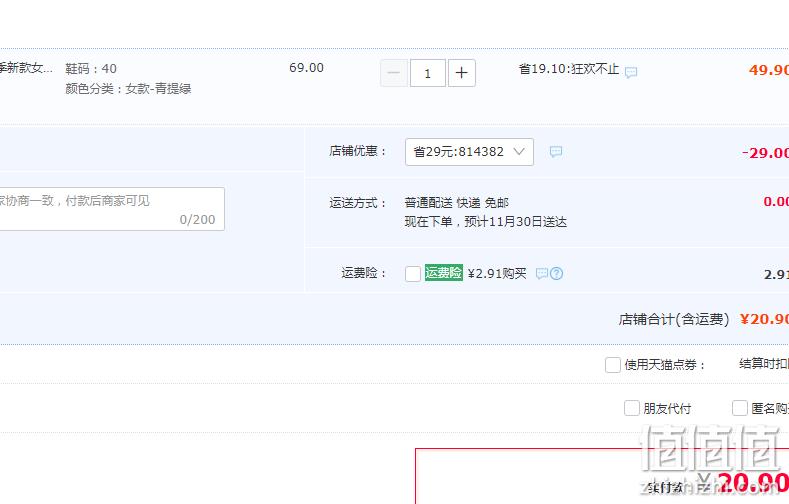
Task: Enable the 匿名购买 checkbox
Action: point(740,408)
